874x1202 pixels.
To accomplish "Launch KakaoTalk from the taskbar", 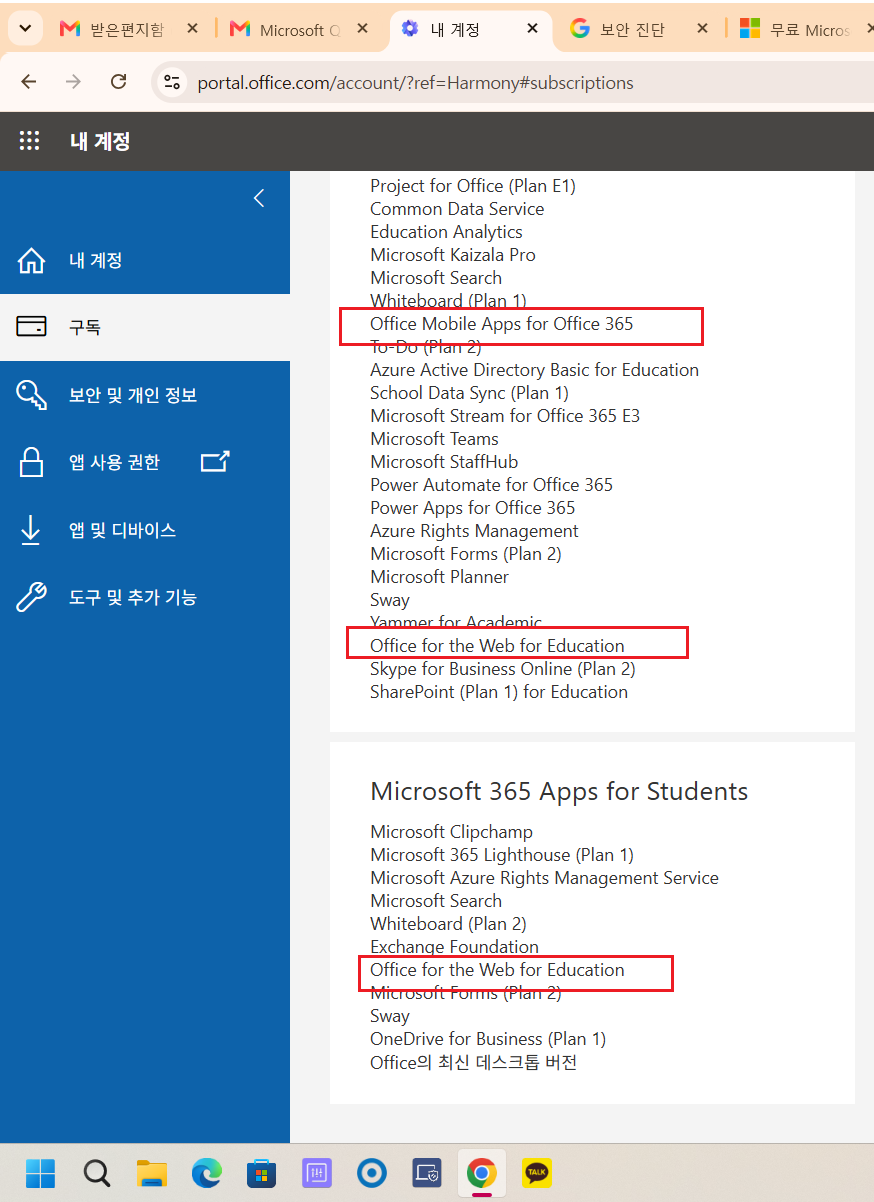I will click(537, 1172).
